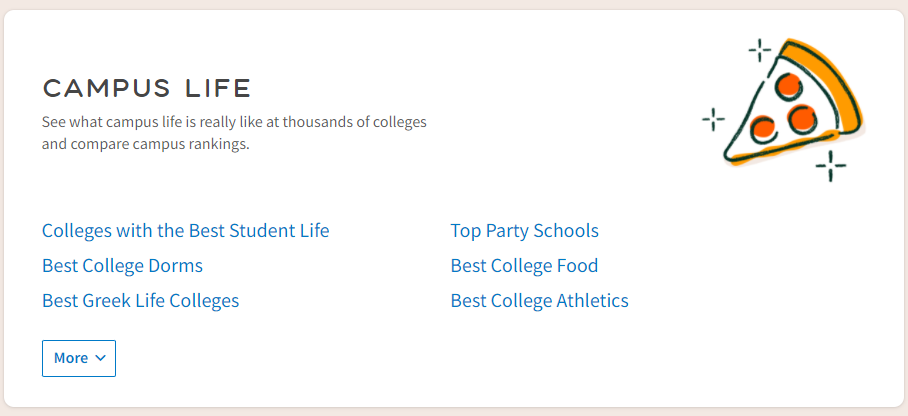Image resolution: width=908 pixels, height=416 pixels.
Task: Click the pizza slice illustration
Action: pos(790,105)
